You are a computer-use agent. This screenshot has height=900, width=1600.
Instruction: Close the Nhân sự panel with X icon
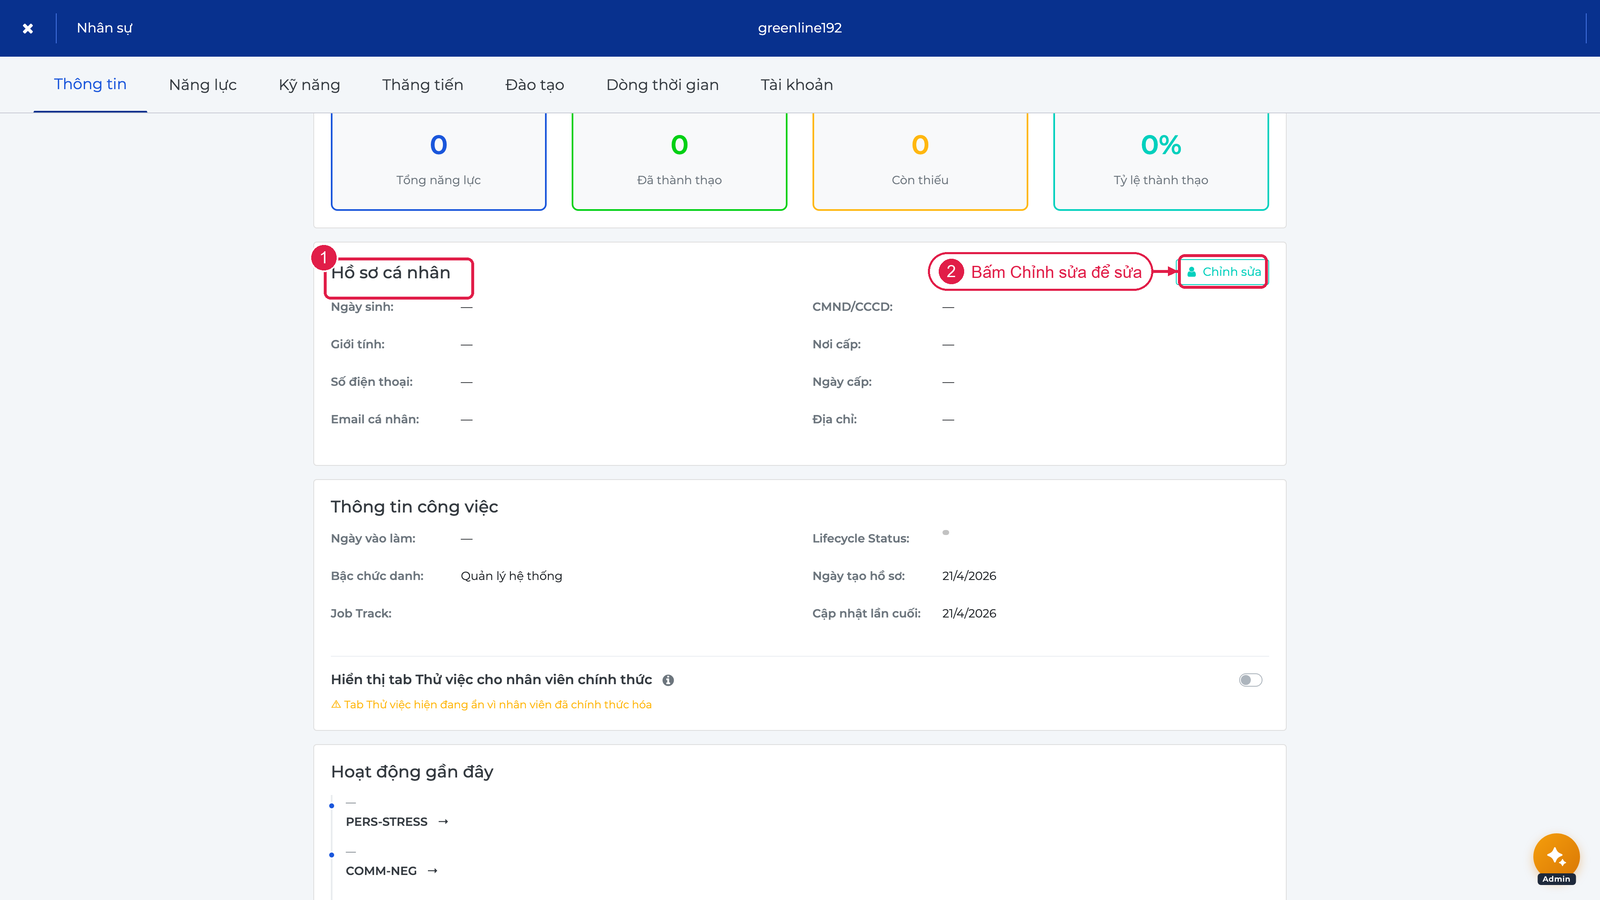pos(28,28)
